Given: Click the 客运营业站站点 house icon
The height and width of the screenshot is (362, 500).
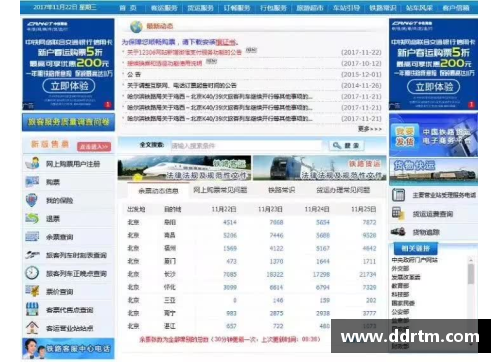Looking at the screenshot, I should (32, 328).
